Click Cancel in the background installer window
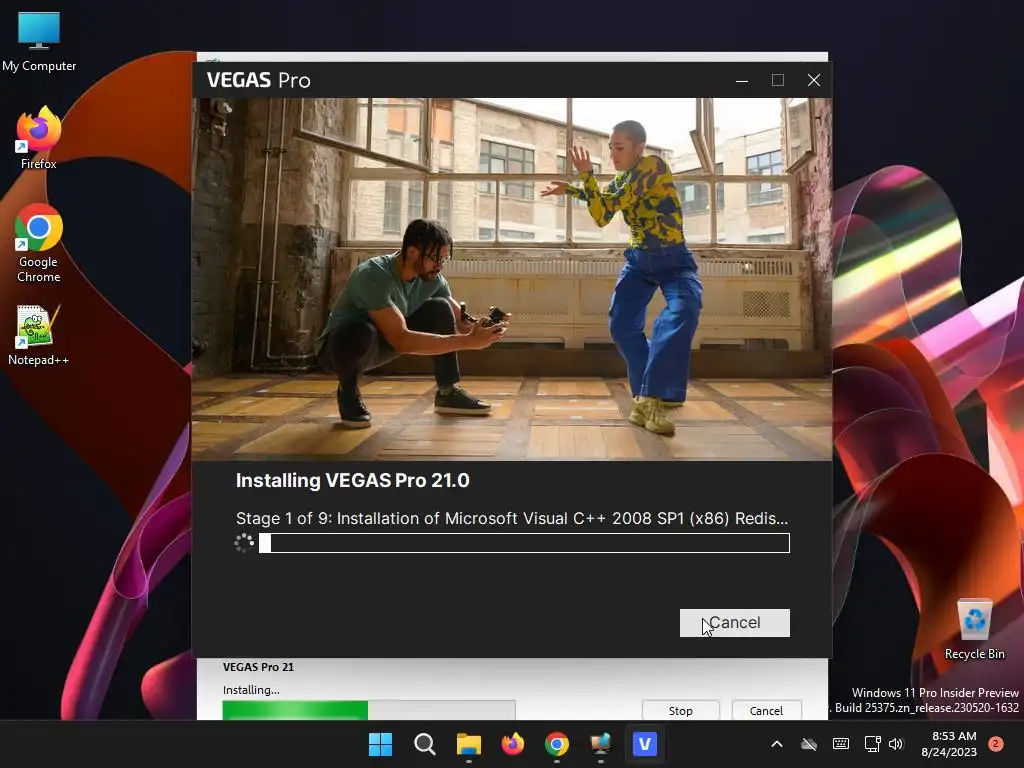This screenshot has width=1024, height=768. pyautogui.click(x=766, y=710)
